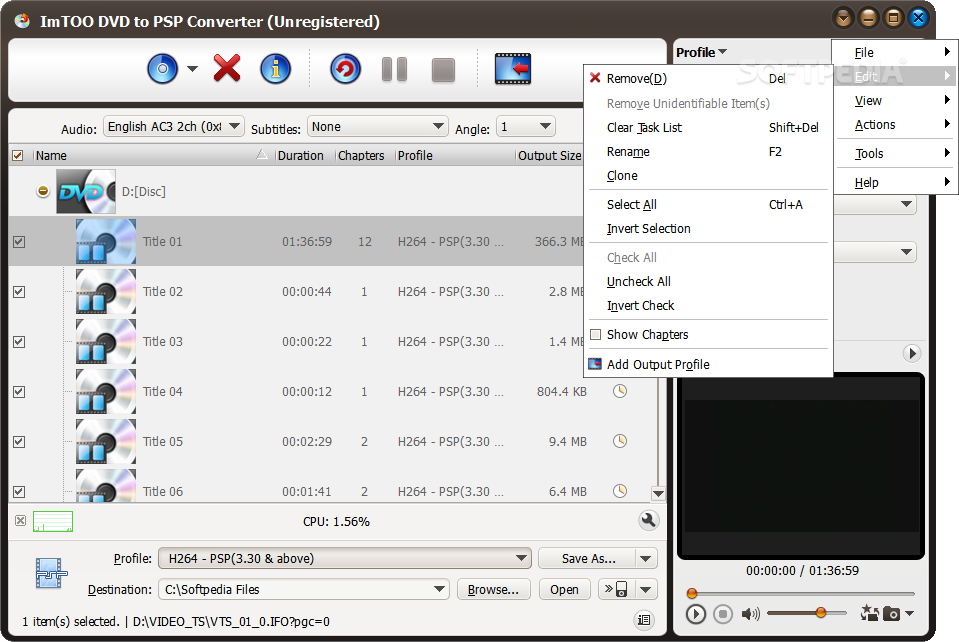
Task: Click the preview Stop button
Action: coord(723,613)
